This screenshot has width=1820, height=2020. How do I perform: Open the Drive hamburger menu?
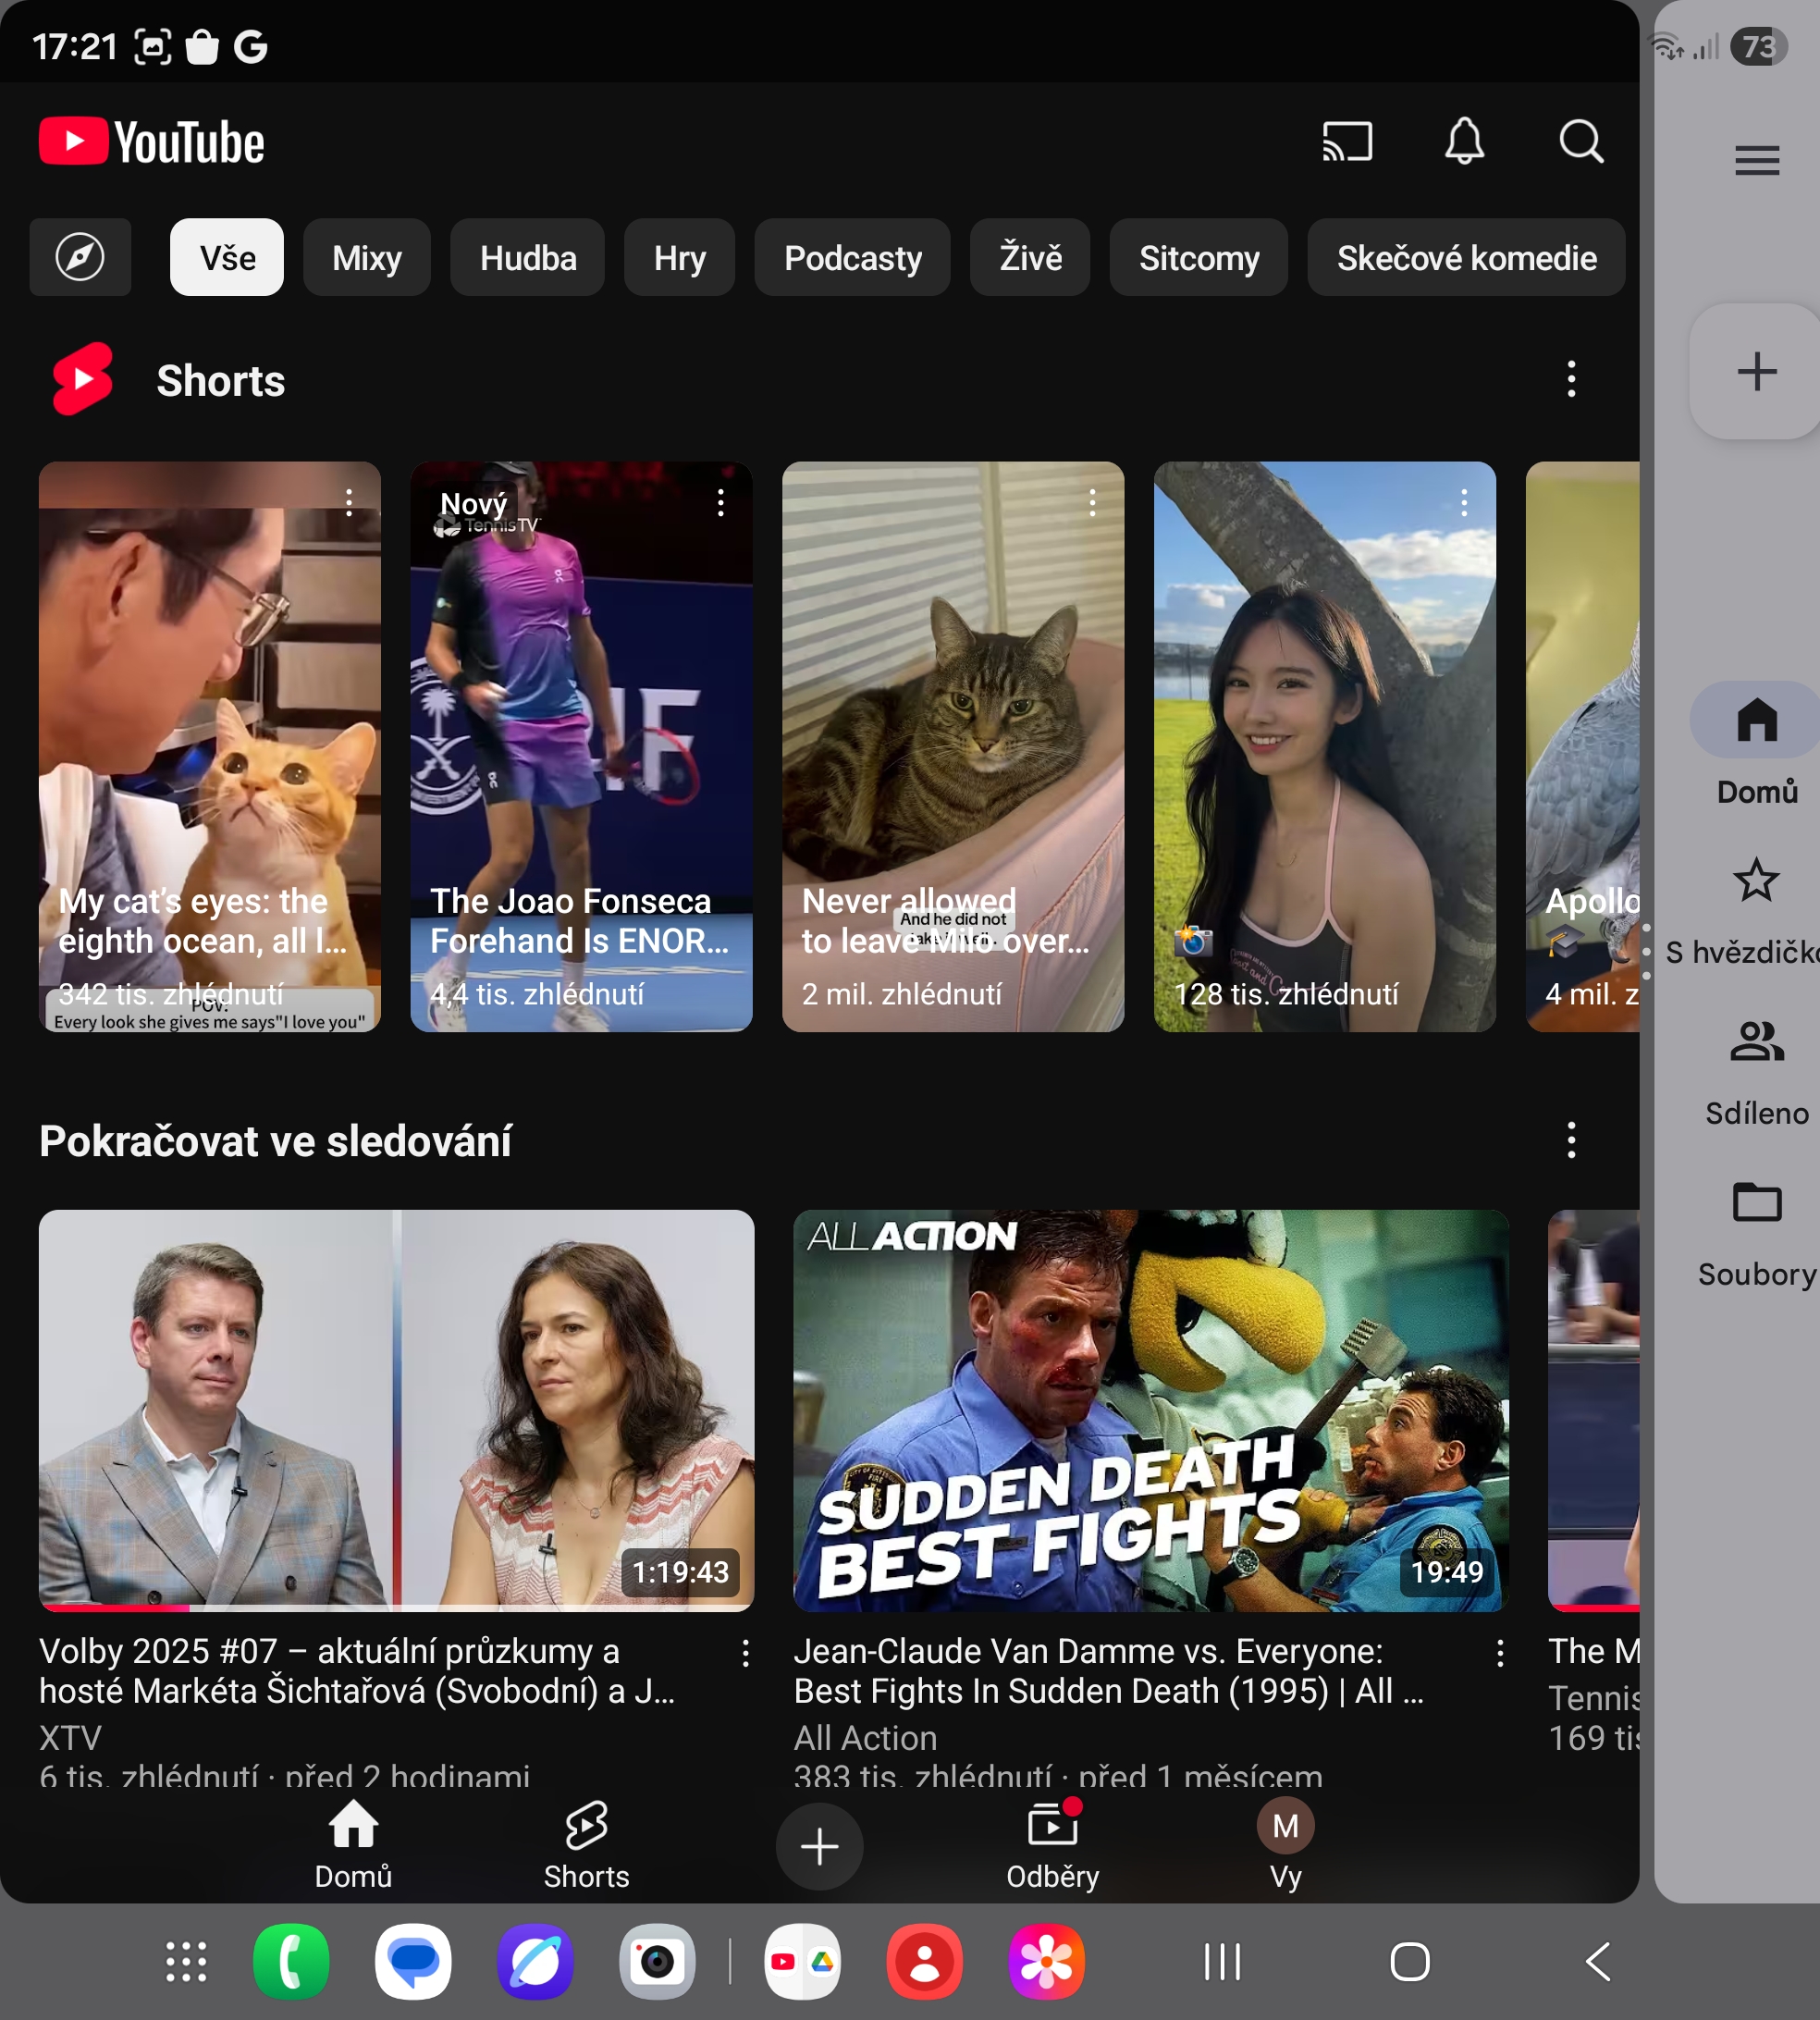point(1757,160)
